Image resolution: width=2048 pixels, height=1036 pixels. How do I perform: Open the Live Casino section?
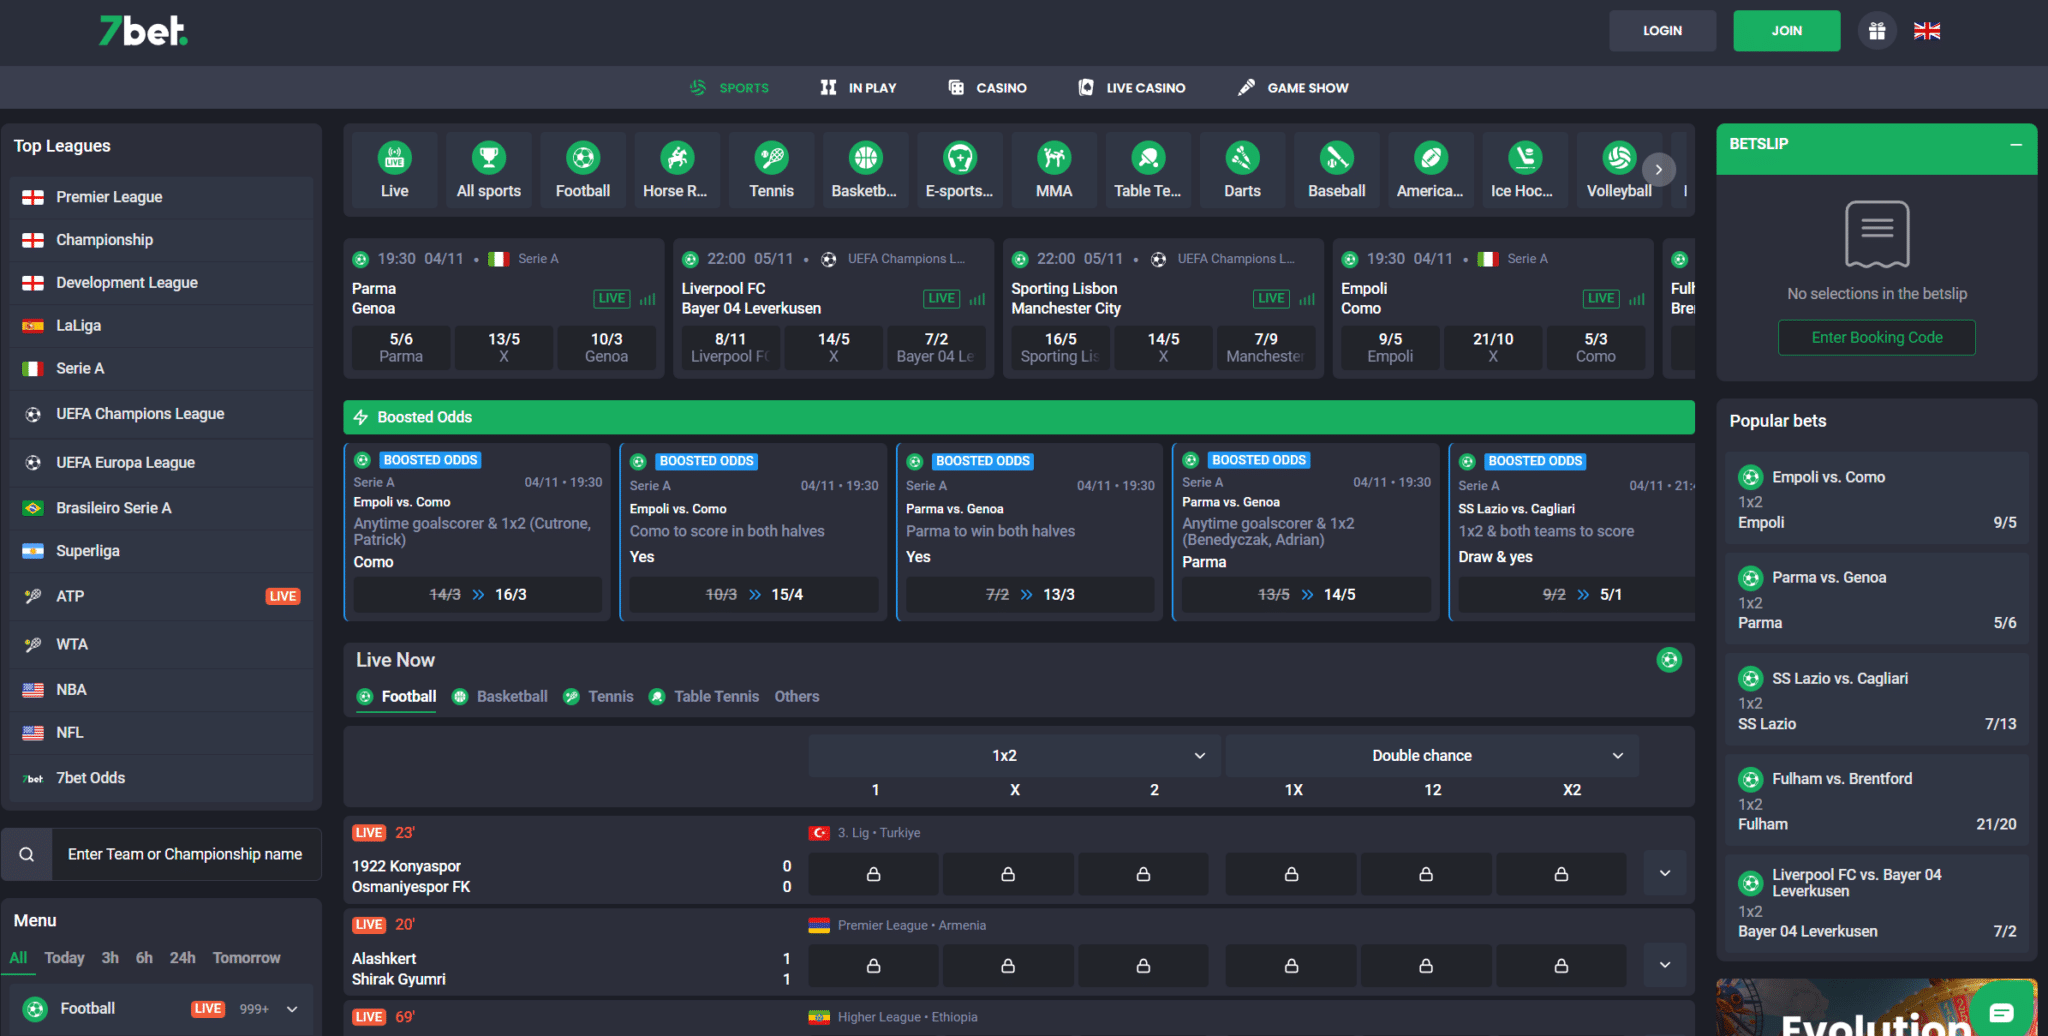[1131, 88]
